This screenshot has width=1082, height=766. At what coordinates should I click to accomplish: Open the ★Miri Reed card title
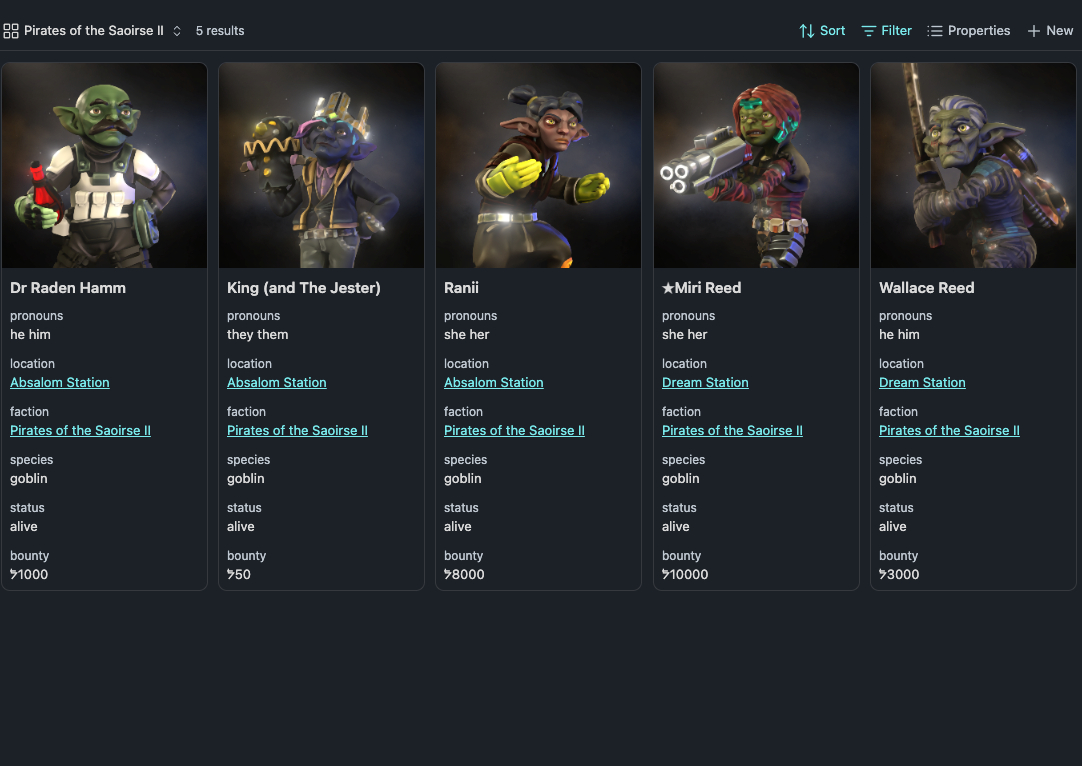click(x=701, y=288)
